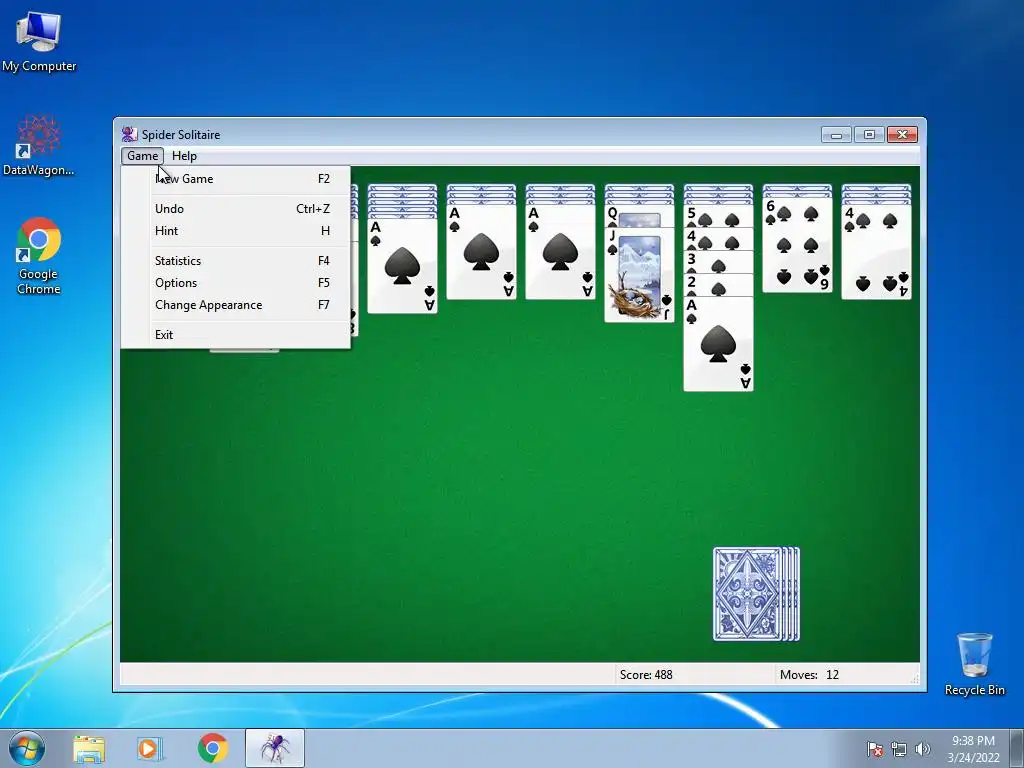
Task: Choose Exit in Game menu
Action: tap(236, 335)
